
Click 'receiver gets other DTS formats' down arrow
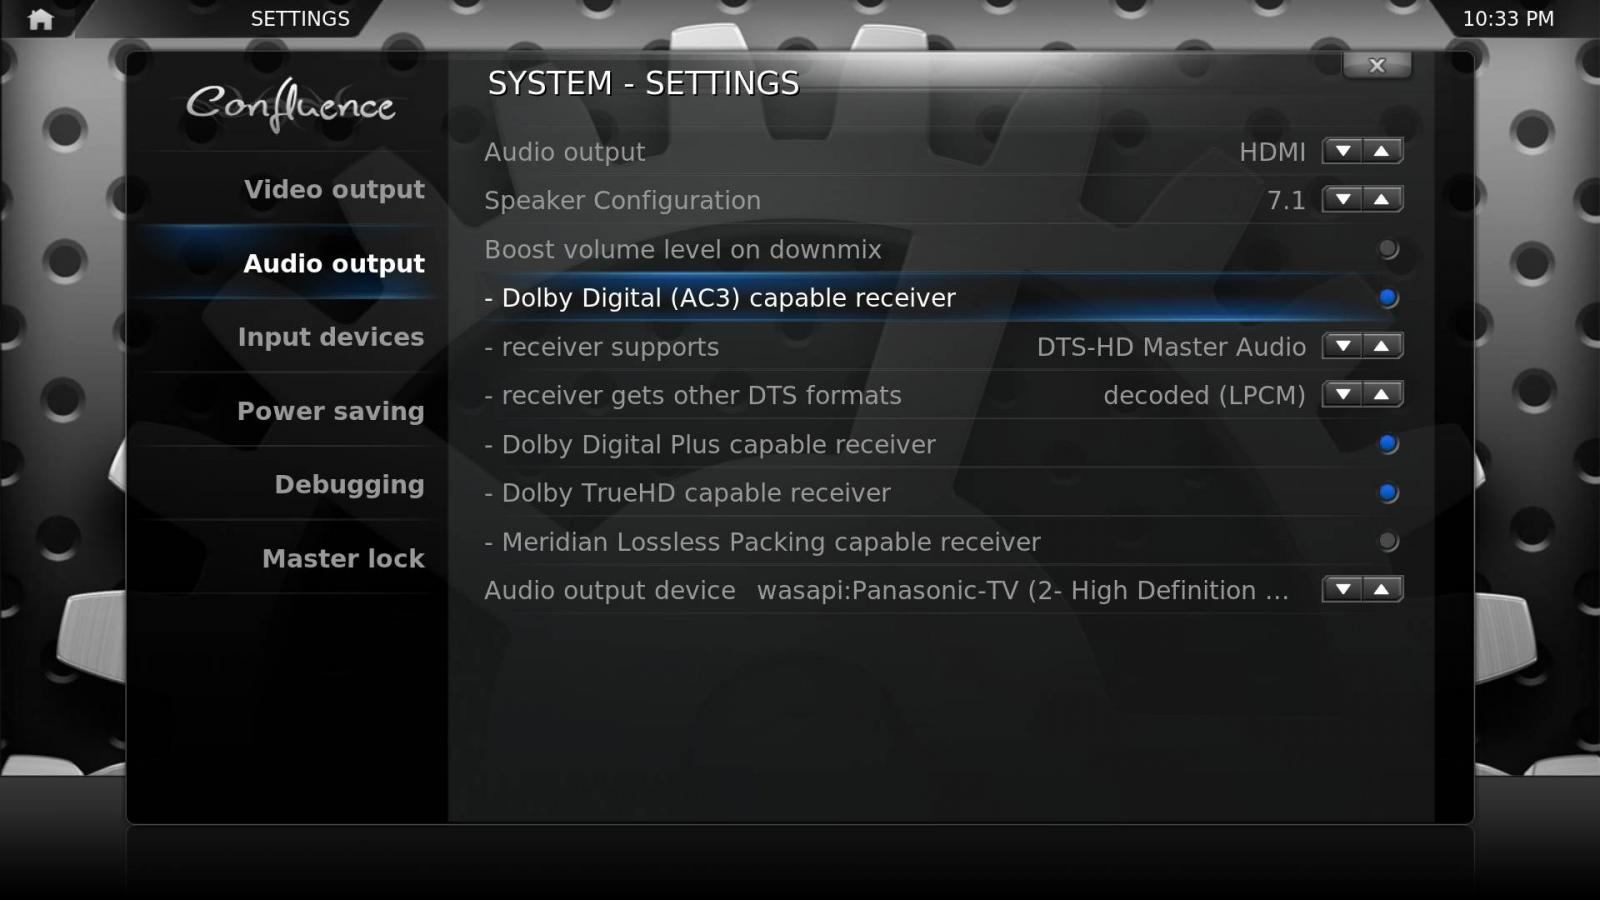tap(1343, 395)
